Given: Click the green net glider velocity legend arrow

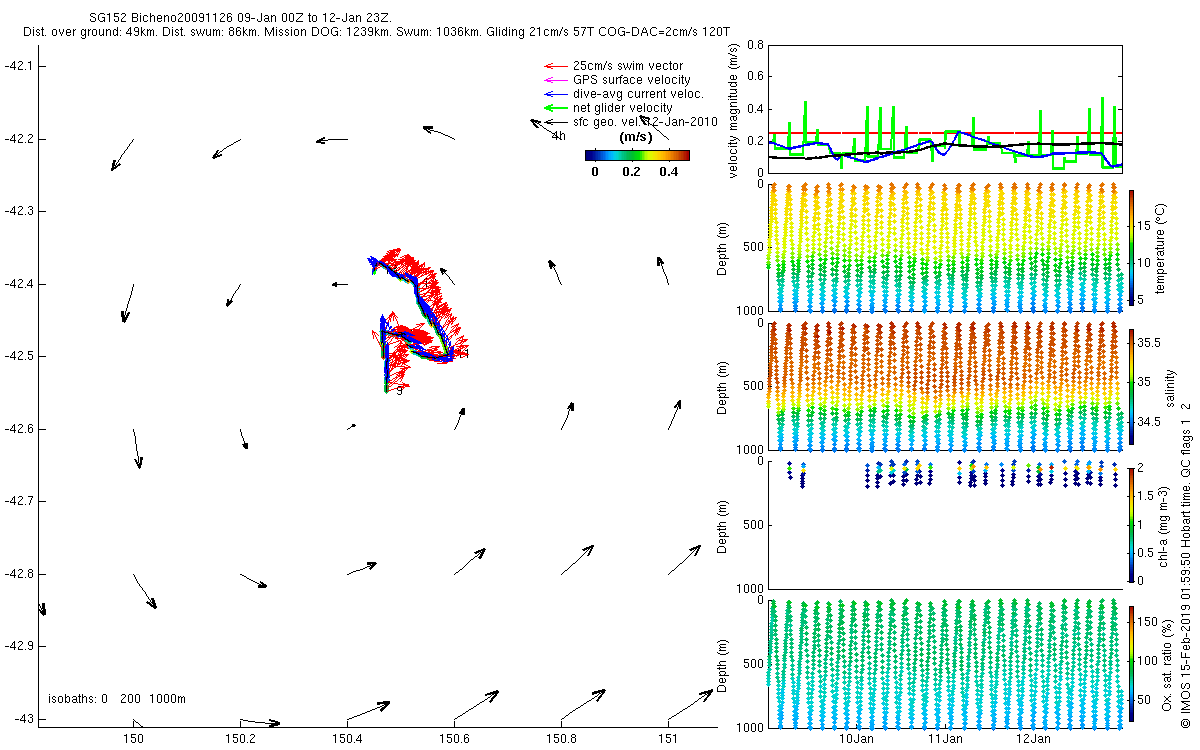Looking at the screenshot, I should [x=554, y=108].
